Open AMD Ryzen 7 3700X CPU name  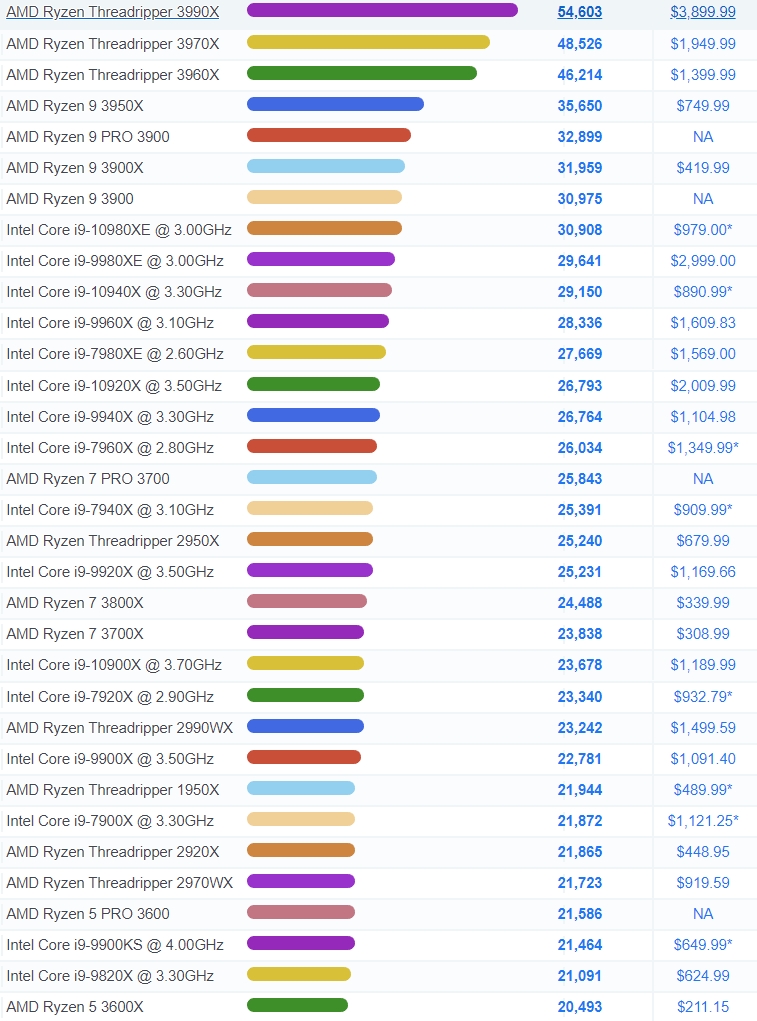[75, 634]
